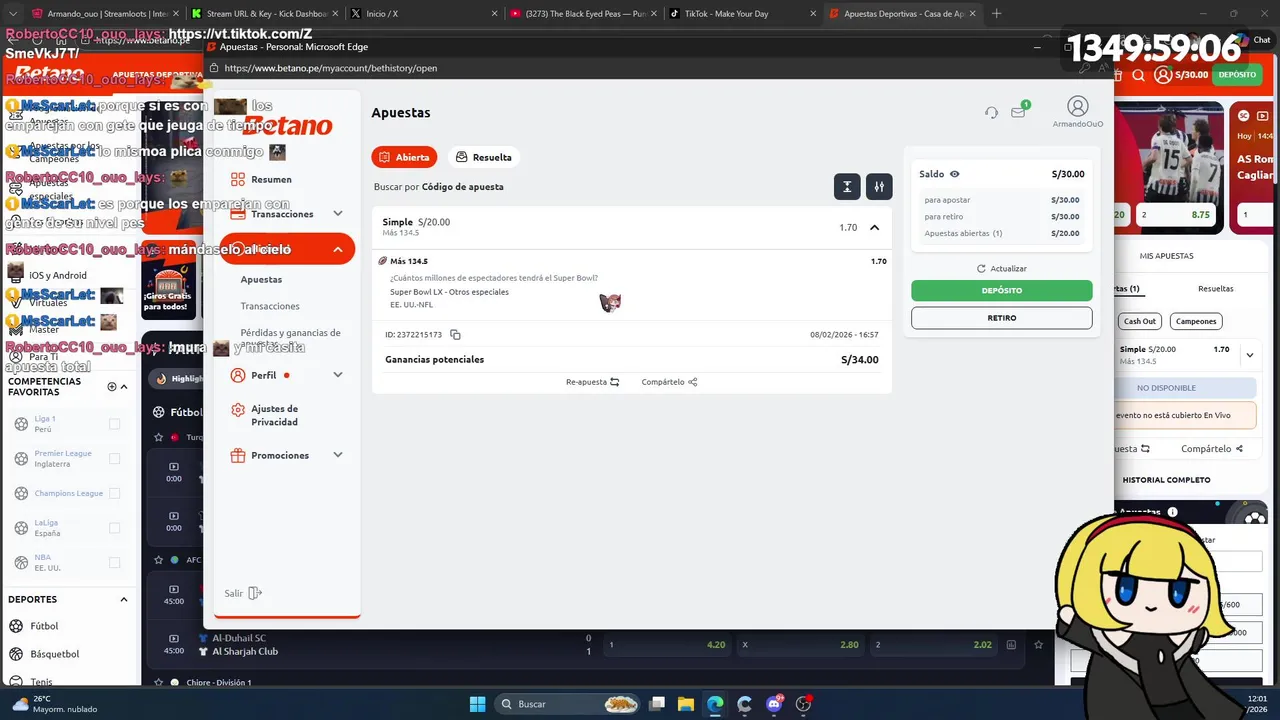The width and height of the screenshot is (1280, 720).
Task: Select Cash Out filter in Mis Apuestas
Action: 1139,321
